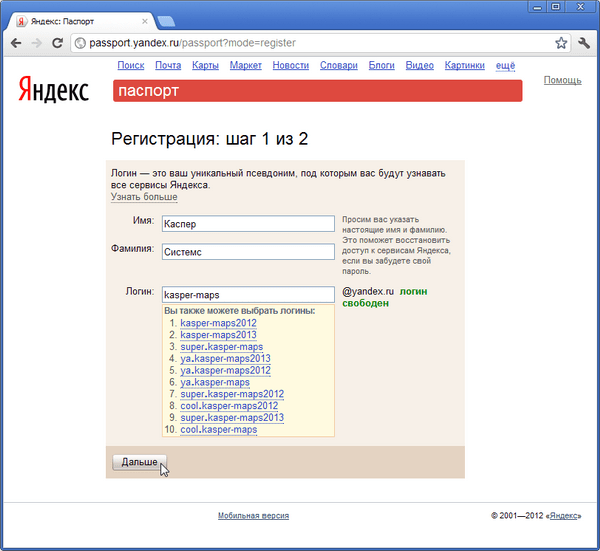Click the Регистрация: шаг 1 из 2 heading
The height and width of the screenshot is (551, 600).
pyautogui.click(x=210, y=139)
